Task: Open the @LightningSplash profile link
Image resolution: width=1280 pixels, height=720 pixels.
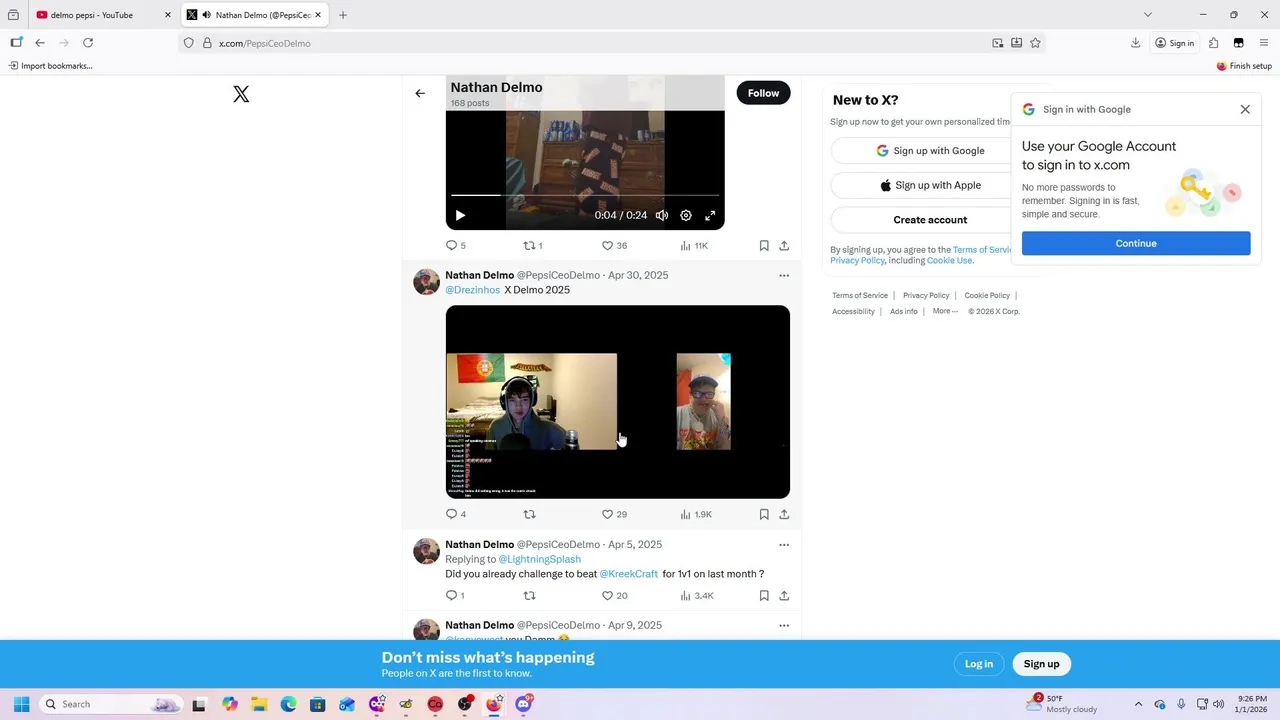Action: tap(539, 559)
